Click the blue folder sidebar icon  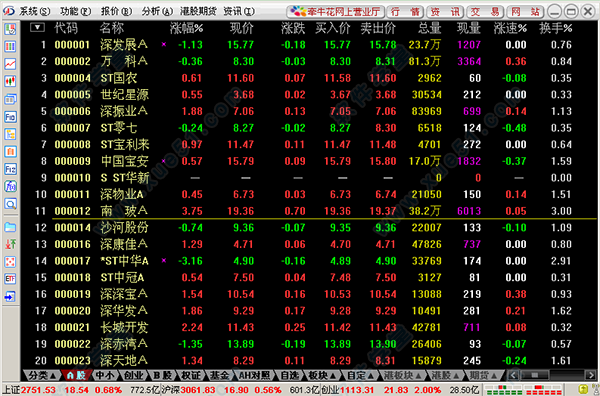coord(10,227)
